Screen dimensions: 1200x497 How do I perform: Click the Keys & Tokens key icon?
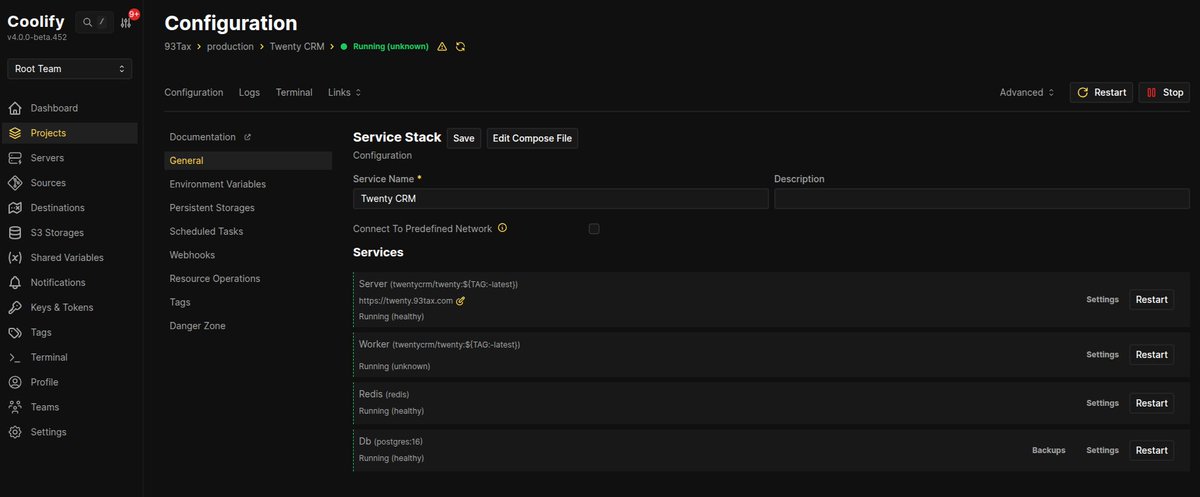click(x=14, y=308)
